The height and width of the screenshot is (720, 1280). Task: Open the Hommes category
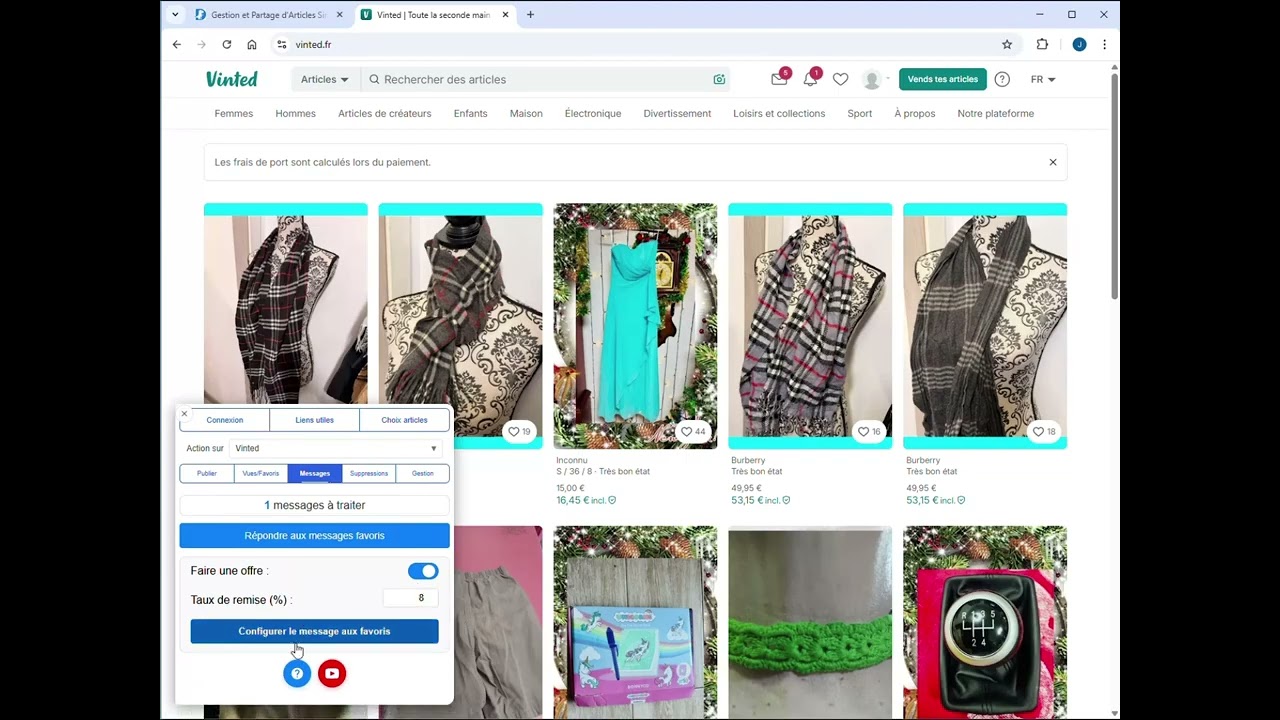296,113
